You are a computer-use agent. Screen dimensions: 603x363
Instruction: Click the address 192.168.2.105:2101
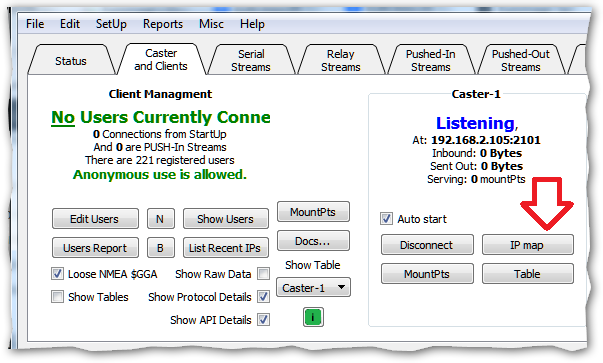pyautogui.click(x=485, y=140)
